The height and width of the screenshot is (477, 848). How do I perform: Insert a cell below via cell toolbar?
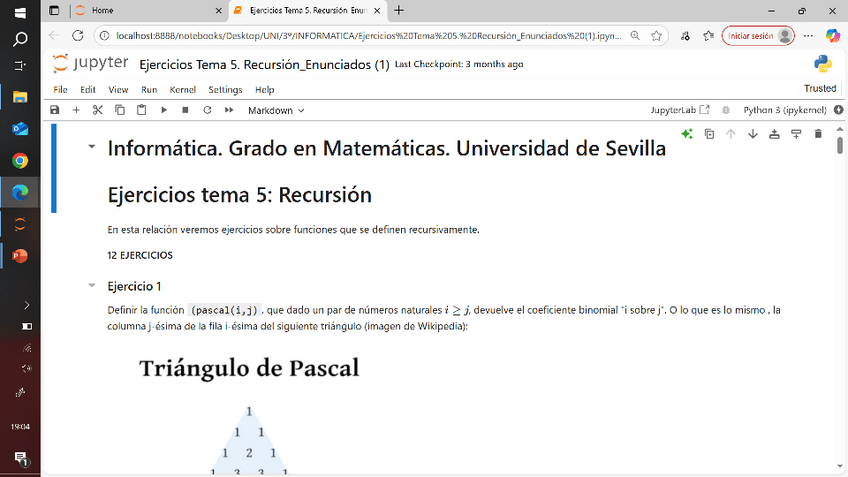[x=796, y=134]
